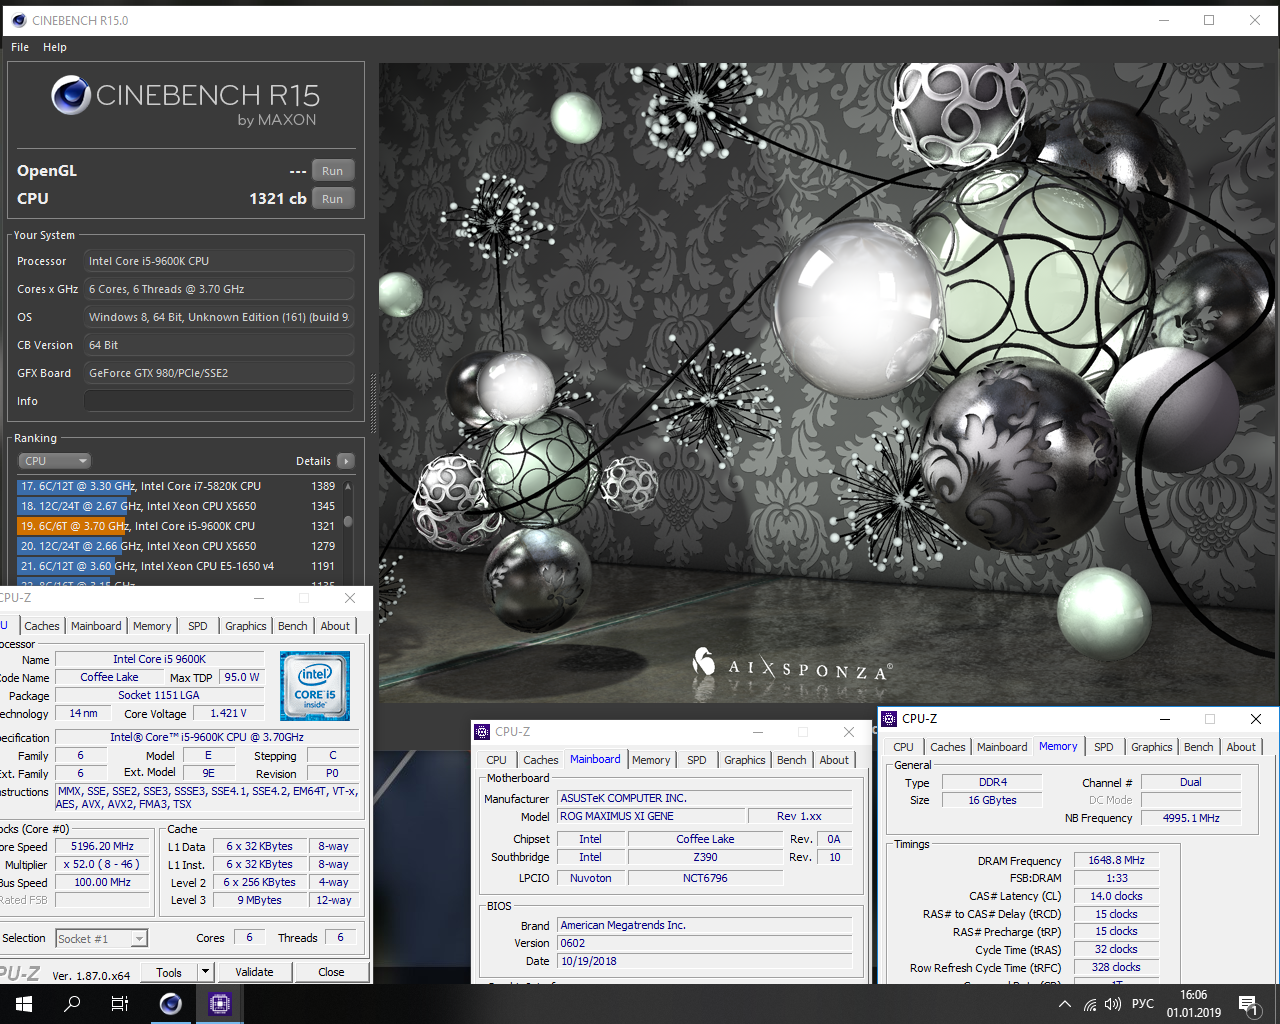Switch to CPU-Z via taskbar icon
Viewport: 1280px width, 1024px height.
click(220, 1004)
